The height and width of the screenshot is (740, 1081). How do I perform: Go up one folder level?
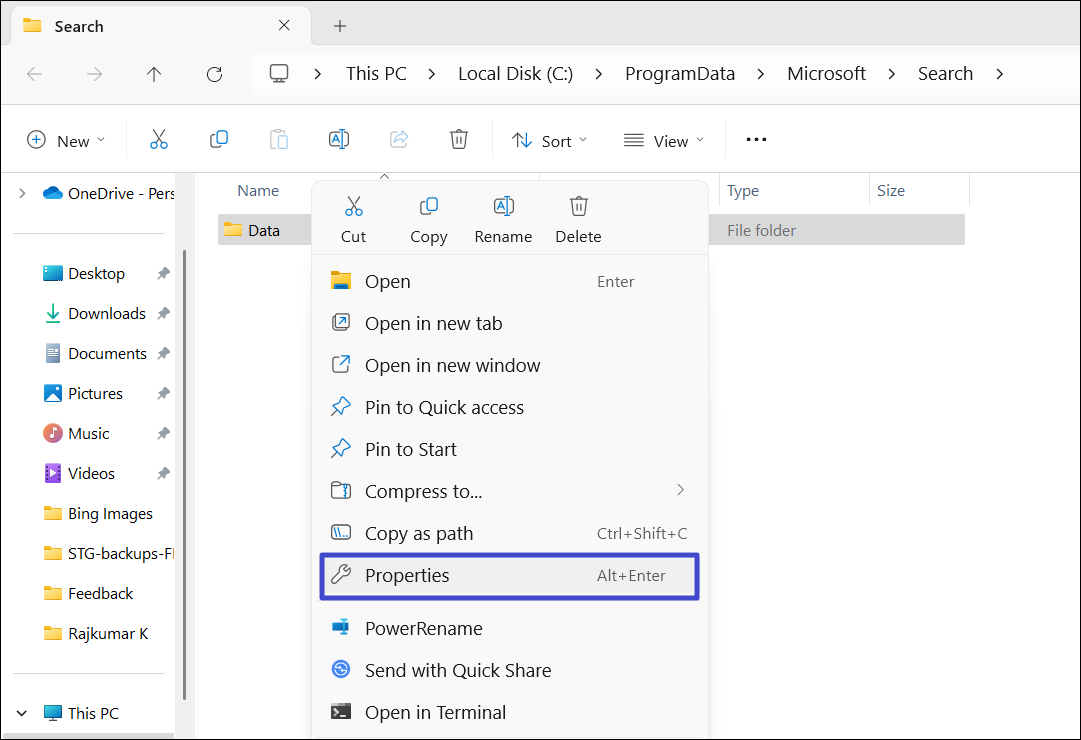pyautogui.click(x=154, y=74)
